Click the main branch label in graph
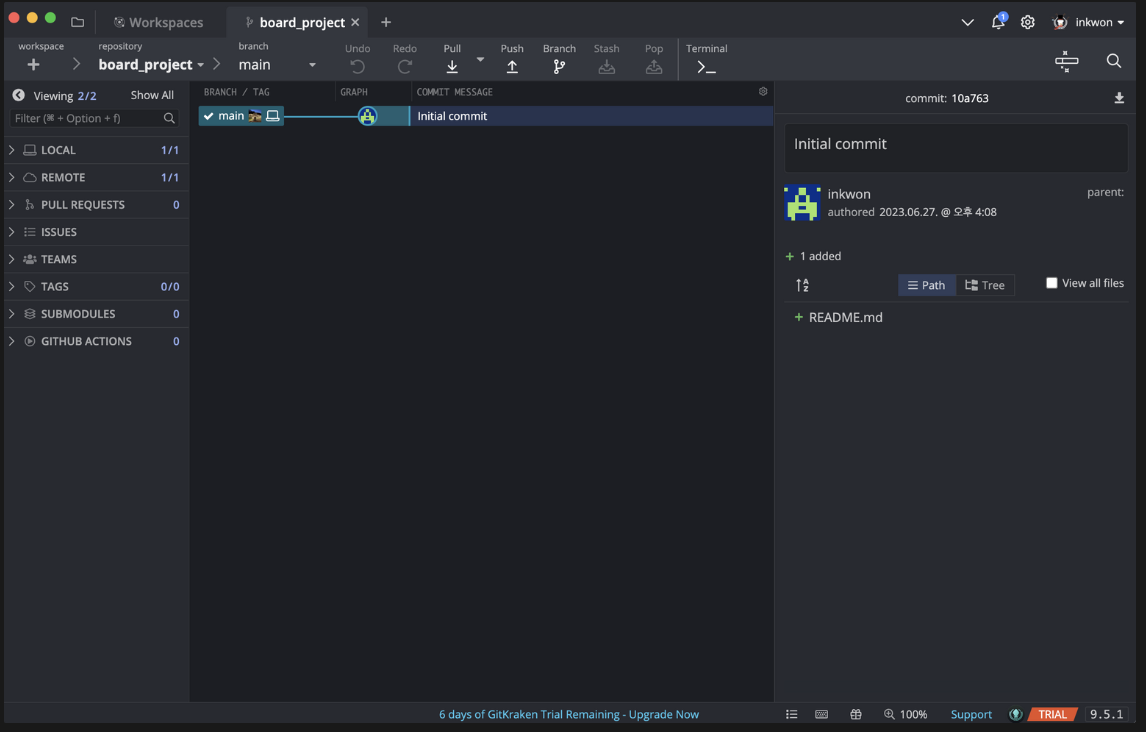The height and width of the screenshot is (732, 1146). pos(241,115)
